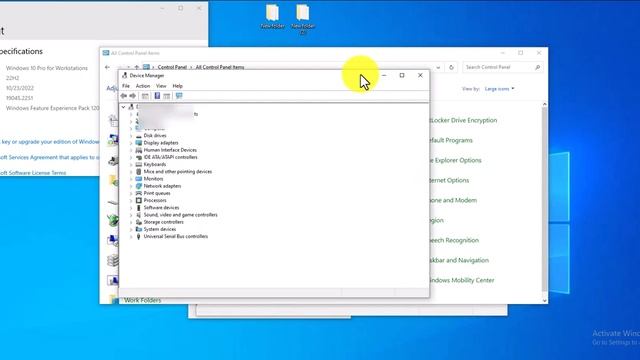Select the Universal Serial Bus controllers icon
The image size is (640, 360).
point(138,236)
